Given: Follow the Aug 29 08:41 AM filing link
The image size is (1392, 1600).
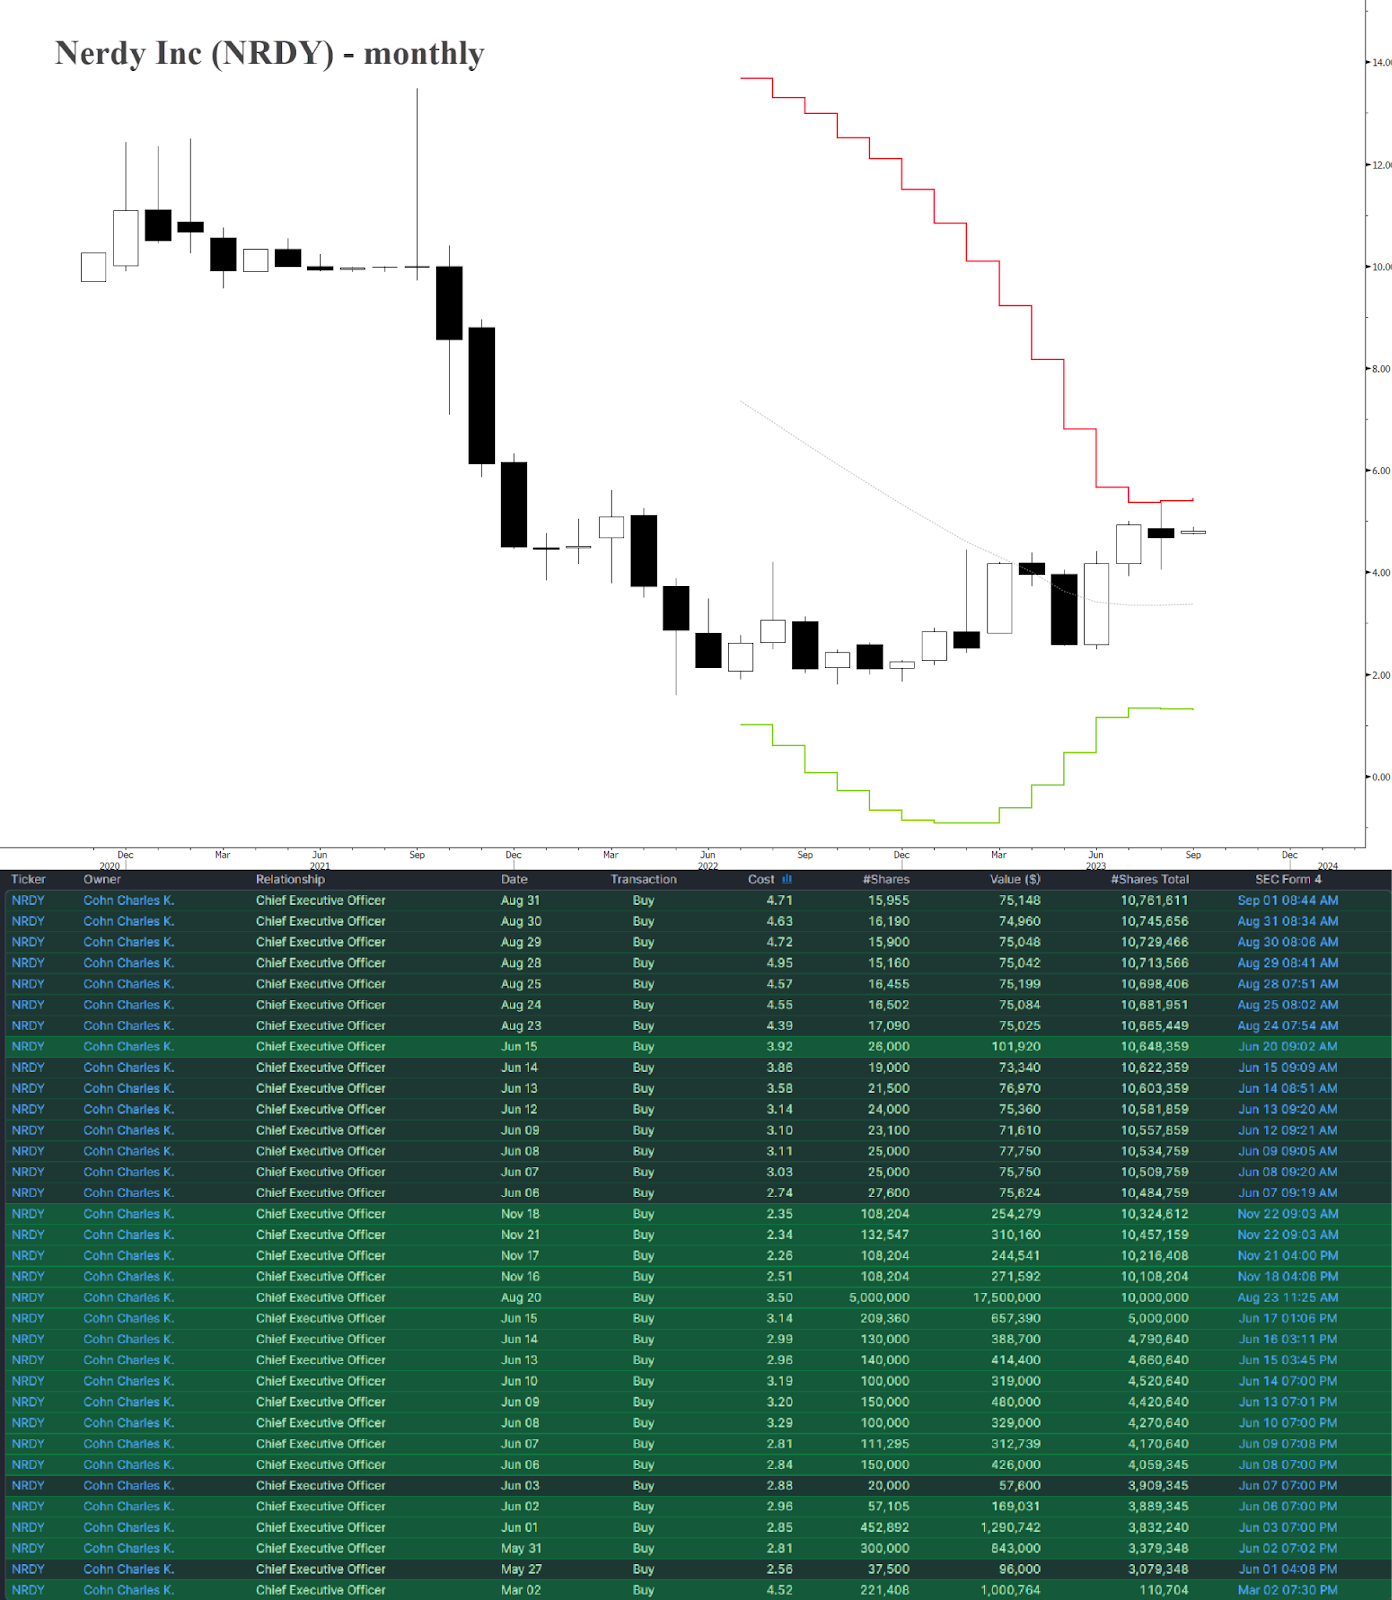Looking at the screenshot, I should (1288, 964).
